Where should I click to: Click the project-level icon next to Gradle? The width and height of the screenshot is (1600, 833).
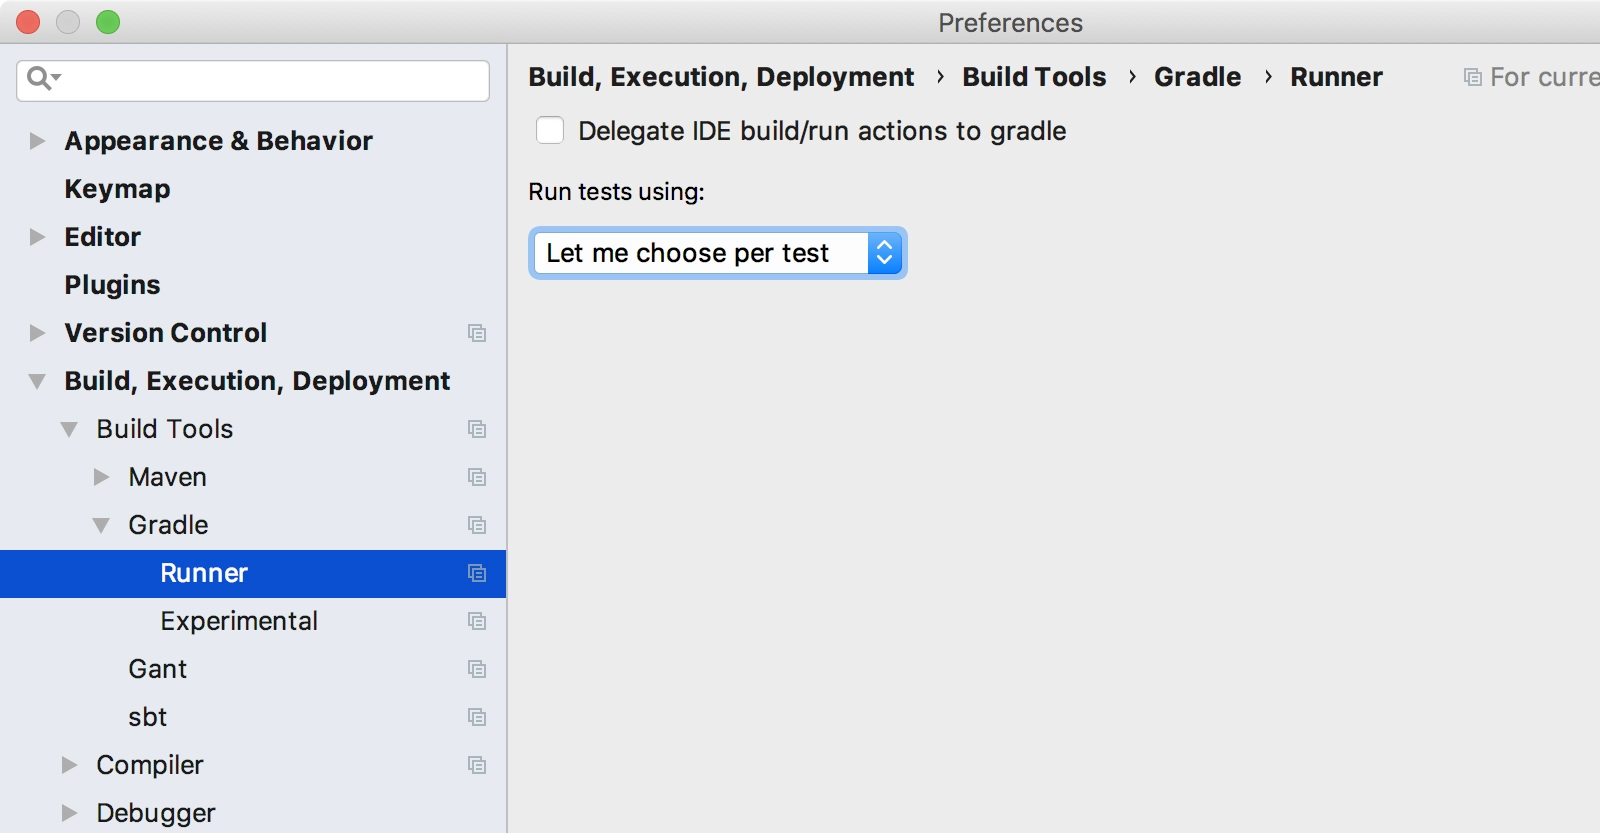click(477, 525)
